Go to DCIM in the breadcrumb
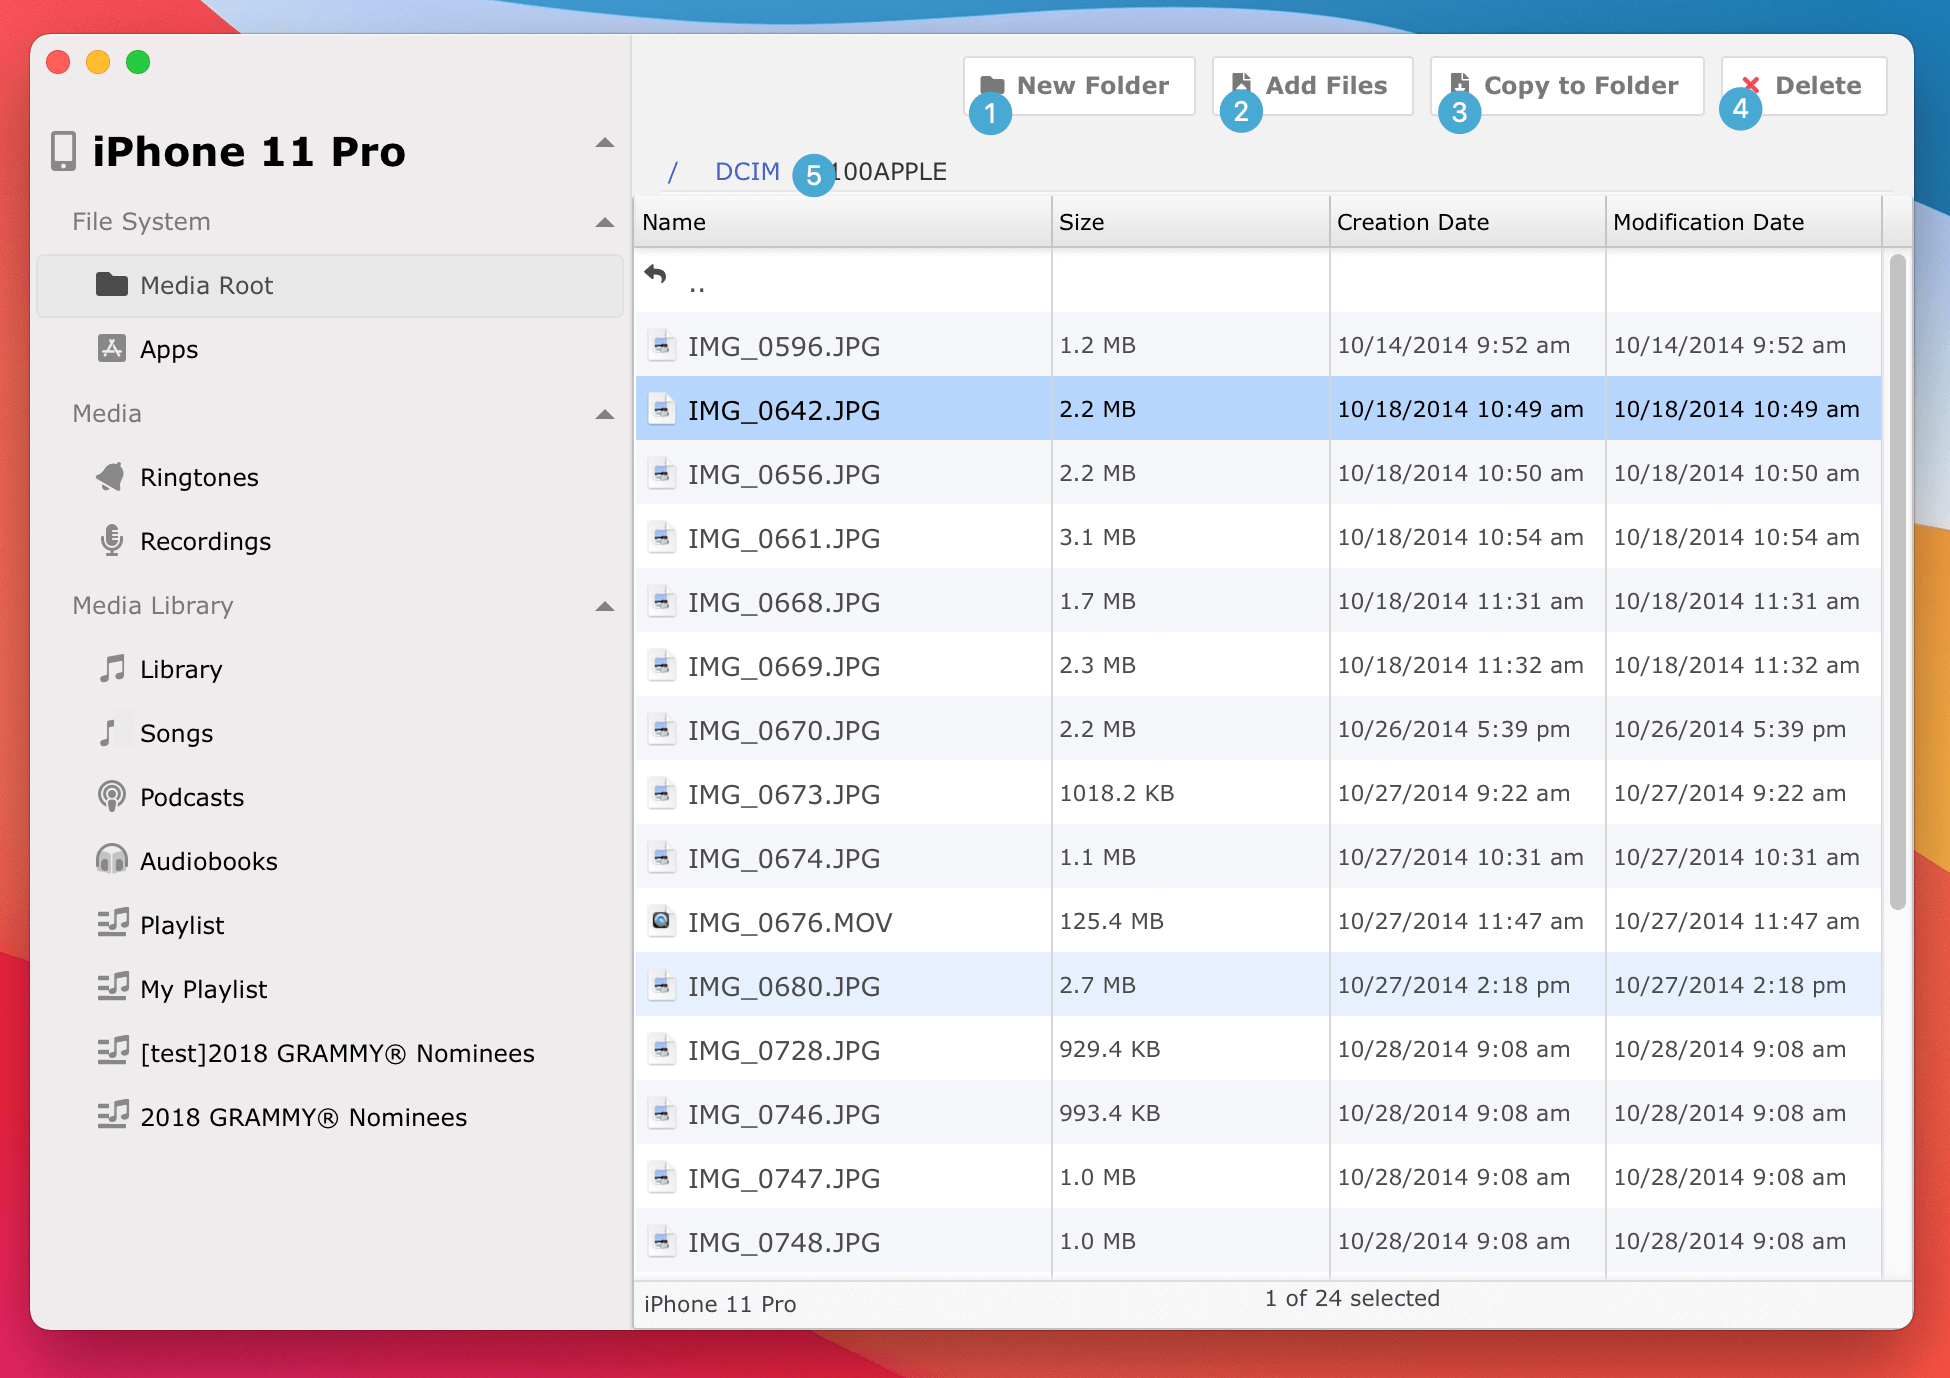Viewport: 1950px width, 1378px height. pyautogui.click(x=747, y=172)
